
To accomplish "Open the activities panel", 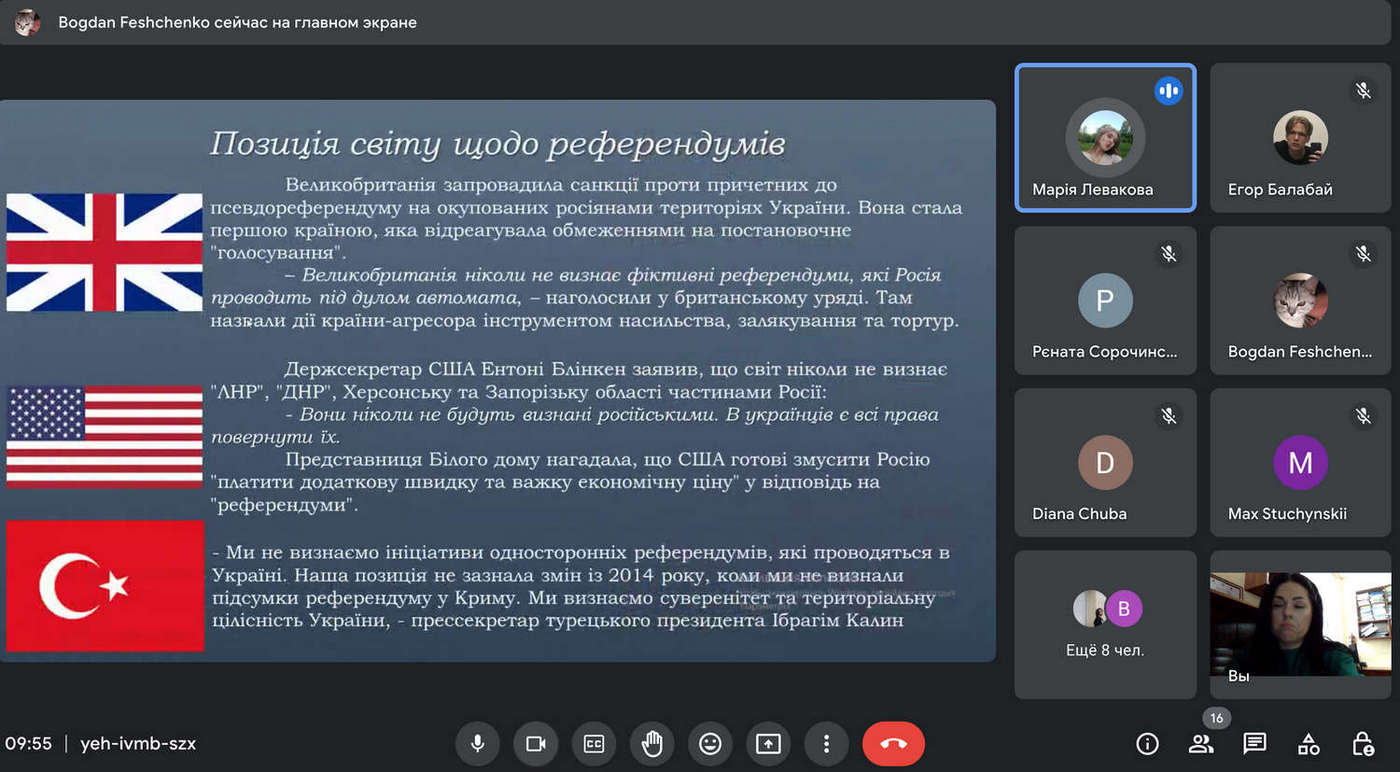I will tap(1308, 744).
